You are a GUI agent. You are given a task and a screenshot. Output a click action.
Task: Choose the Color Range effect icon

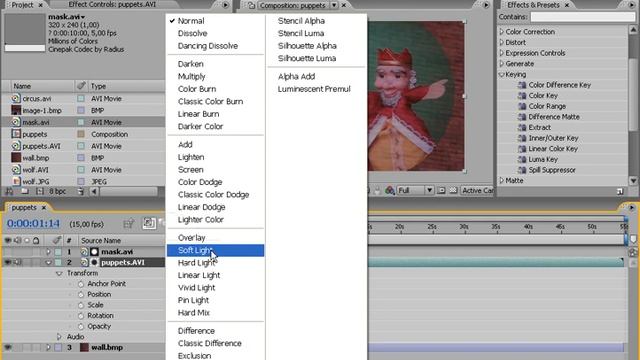[522, 106]
